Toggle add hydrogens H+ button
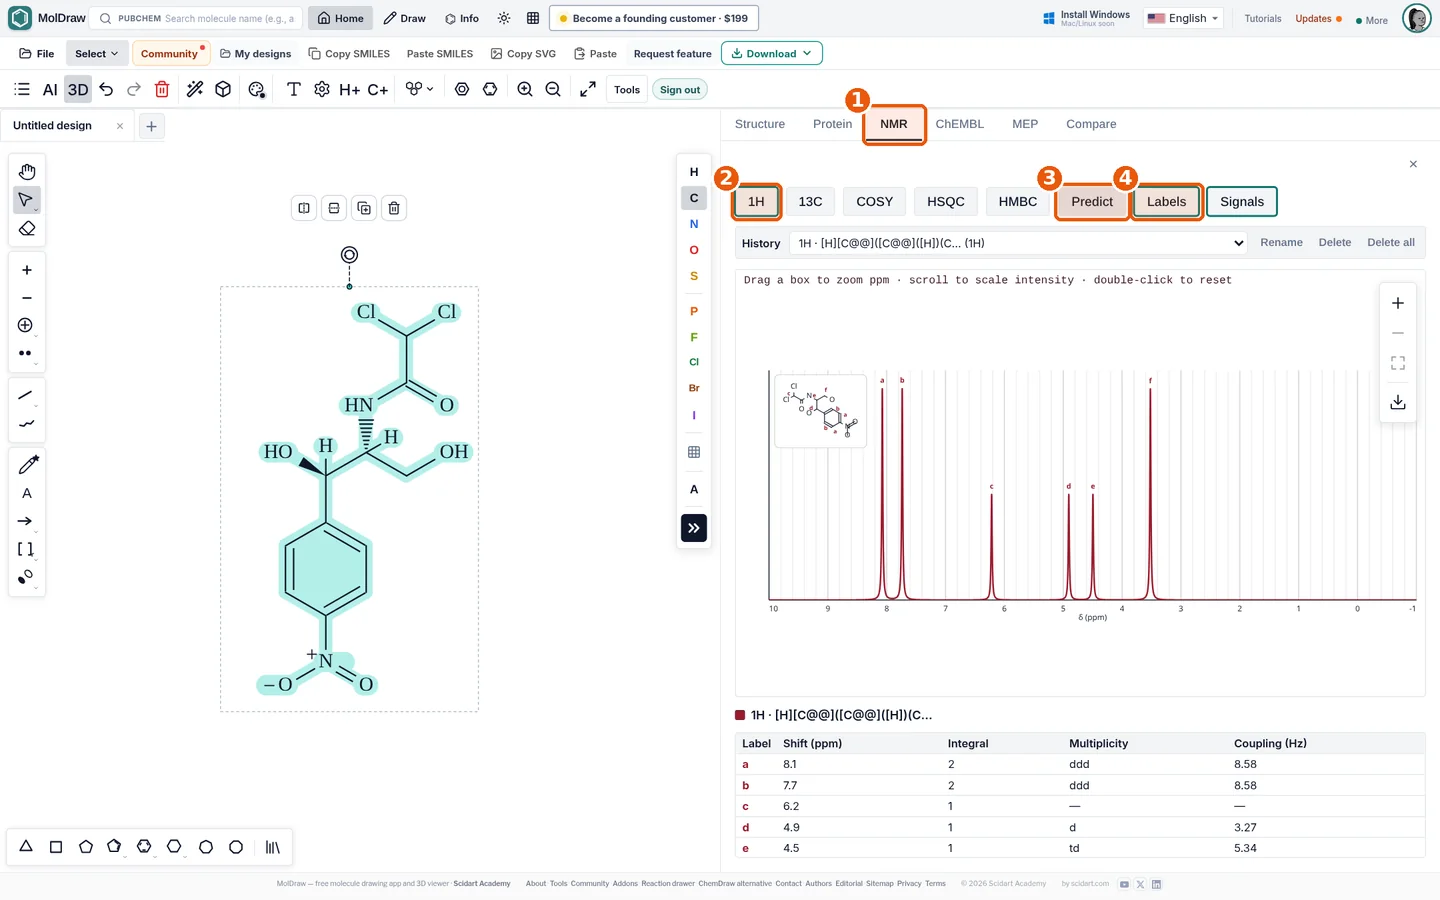 coord(349,89)
